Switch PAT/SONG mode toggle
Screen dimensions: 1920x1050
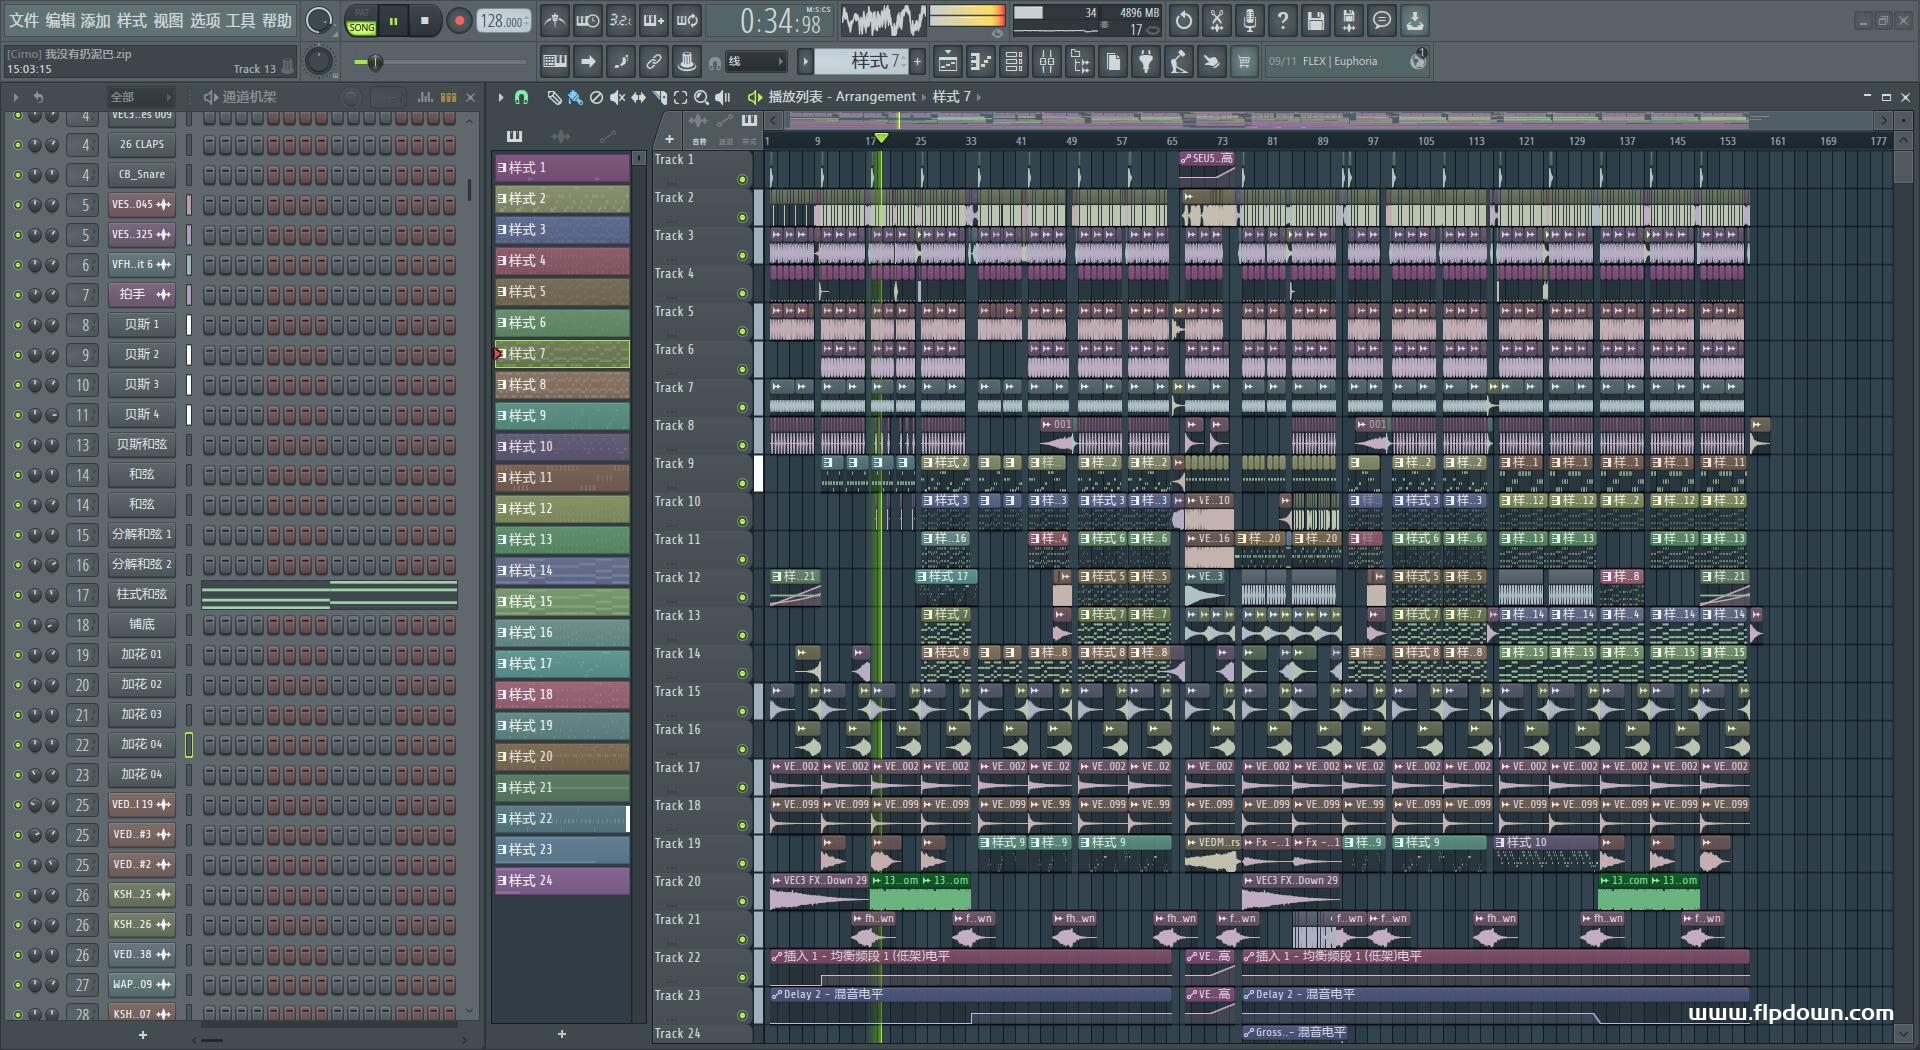361,21
